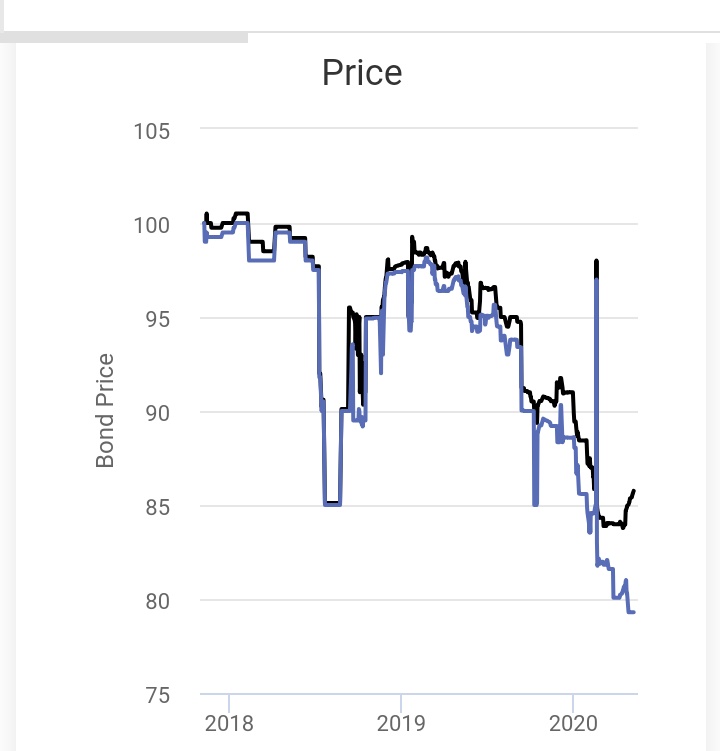Click the 85 y-axis tick label
The height and width of the screenshot is (751, 720).
click(157, 507)
